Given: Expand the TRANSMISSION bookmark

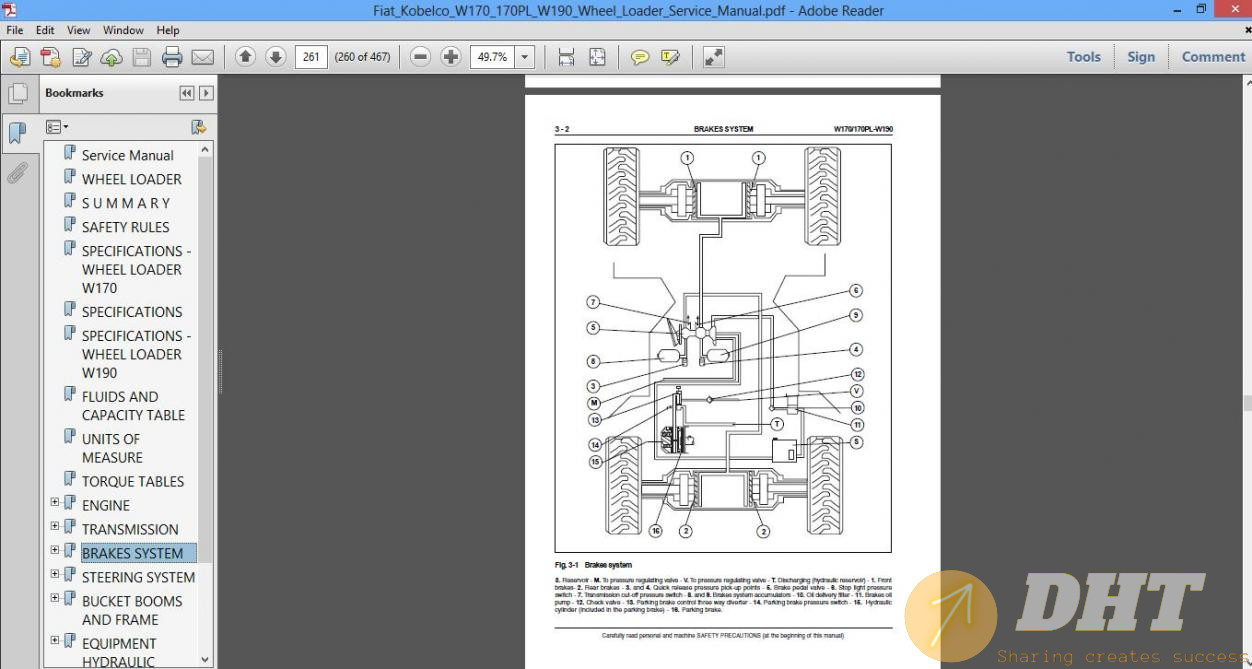Looking at the screenshot, I should [x=55, y=526].
